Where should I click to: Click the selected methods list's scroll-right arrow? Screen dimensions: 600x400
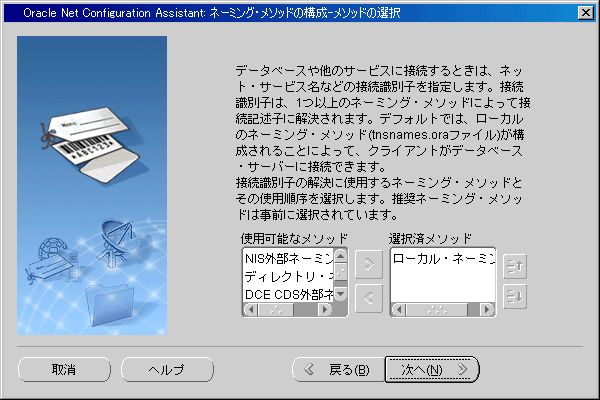click(487, 309)
